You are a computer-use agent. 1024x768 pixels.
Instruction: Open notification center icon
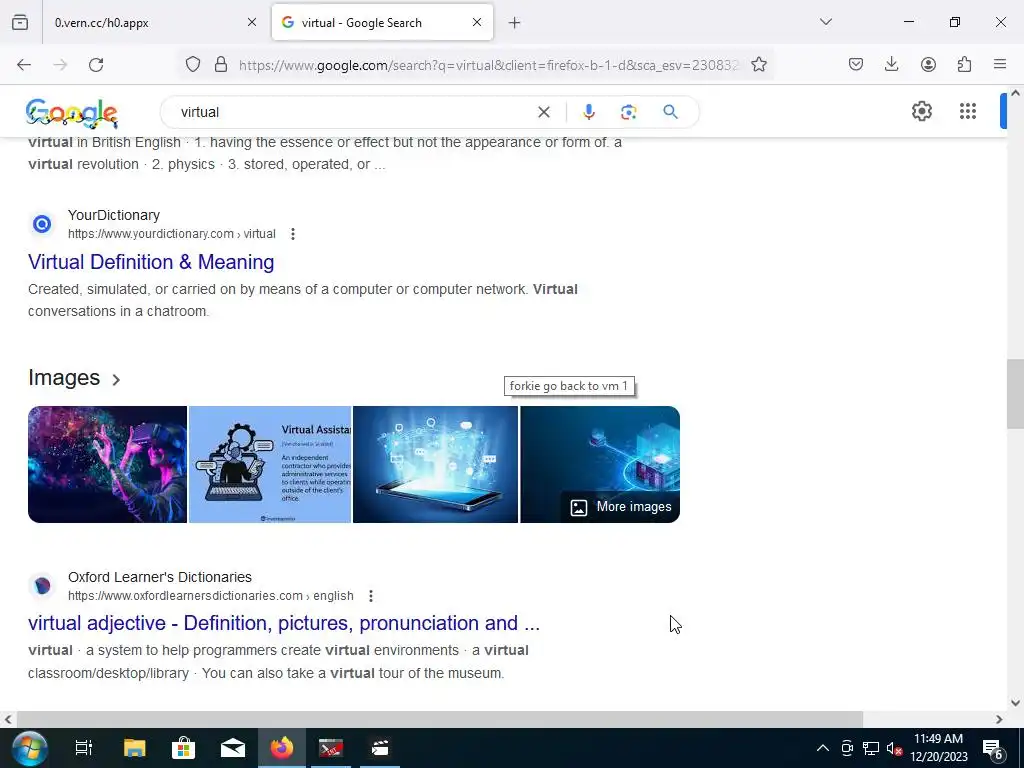pyautogui.click(x=993, y=748)
